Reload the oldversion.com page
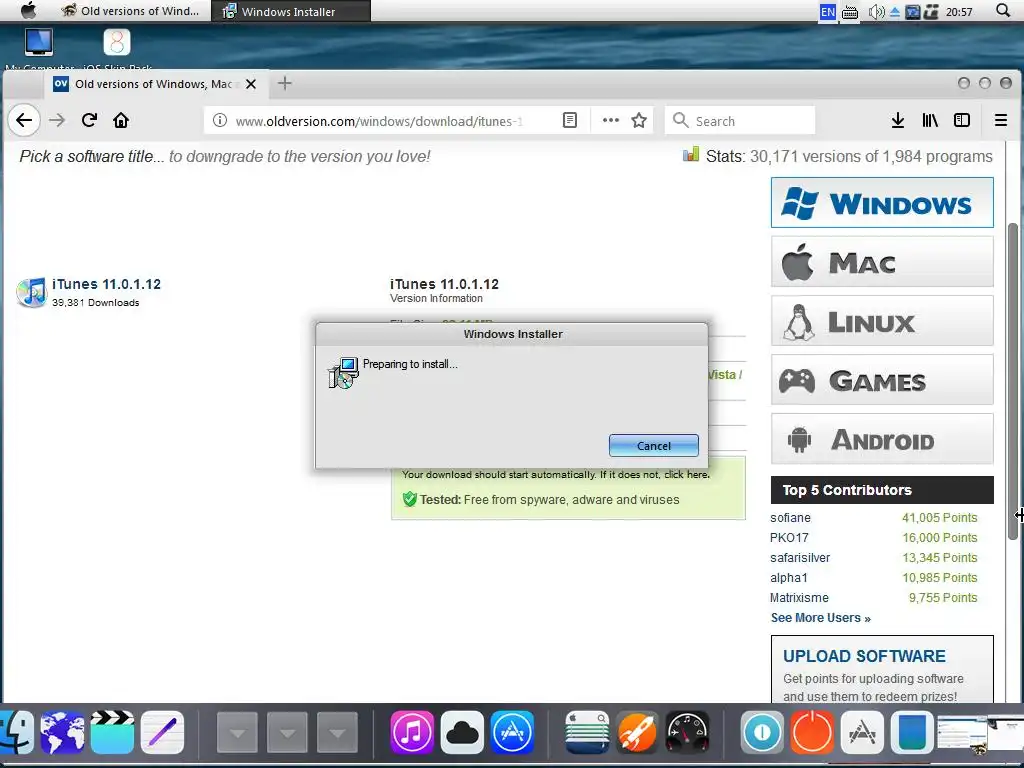This screenshot has height=768, width=1024. pos(89,120)
